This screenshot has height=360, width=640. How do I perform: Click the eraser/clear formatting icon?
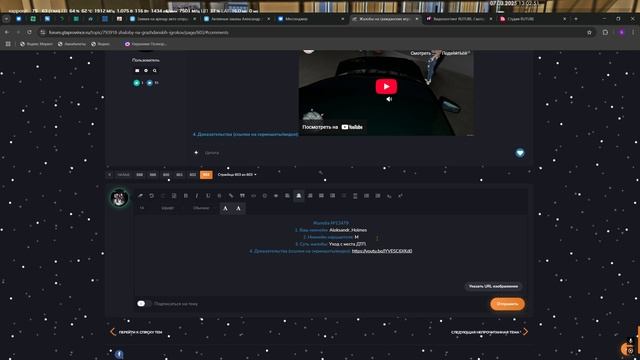[x=140, y=196]
